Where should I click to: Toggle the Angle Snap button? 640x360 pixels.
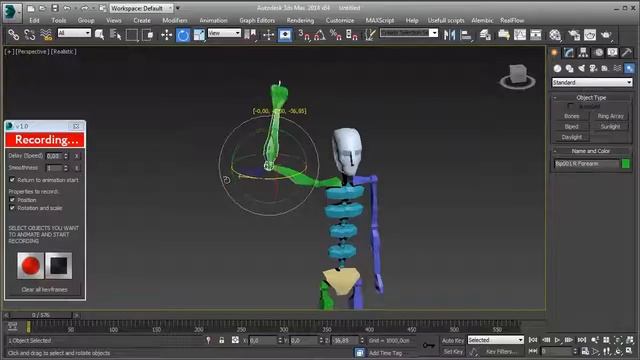[320, 35]
